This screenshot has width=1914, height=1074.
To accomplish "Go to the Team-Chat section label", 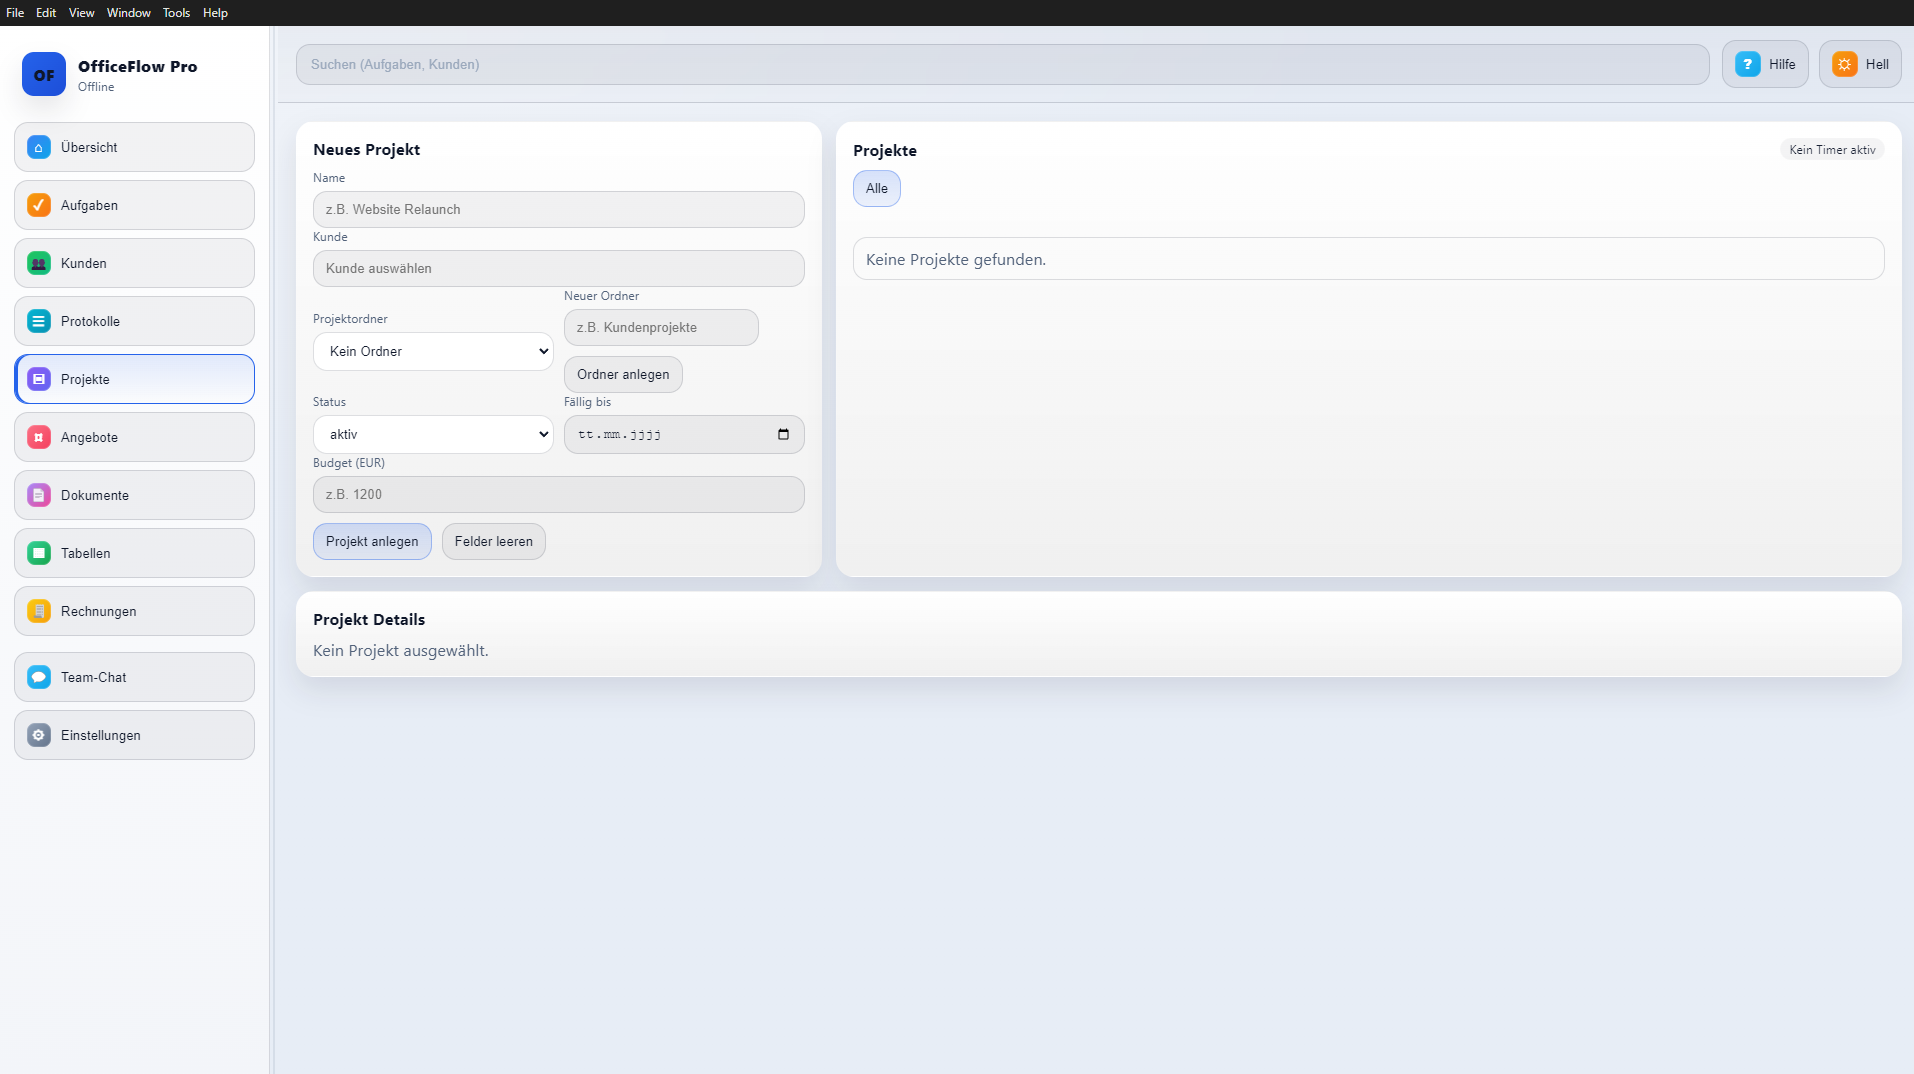I will 93,677.
